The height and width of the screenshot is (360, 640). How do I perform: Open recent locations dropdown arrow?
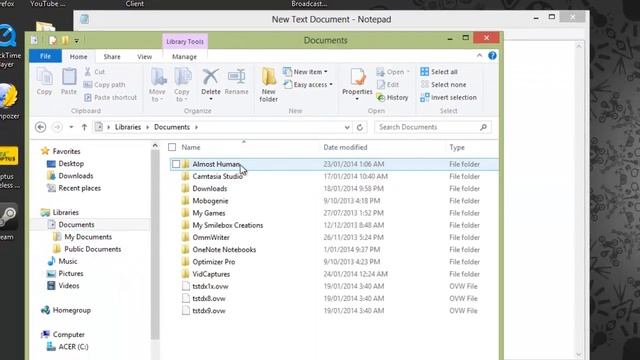[x=71, y=127]
